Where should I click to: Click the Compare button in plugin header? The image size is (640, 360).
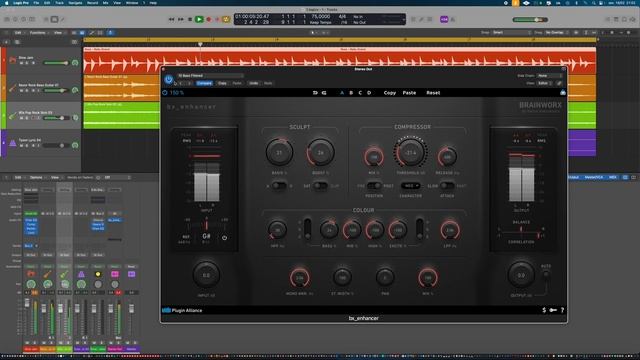tap(204, 83)
